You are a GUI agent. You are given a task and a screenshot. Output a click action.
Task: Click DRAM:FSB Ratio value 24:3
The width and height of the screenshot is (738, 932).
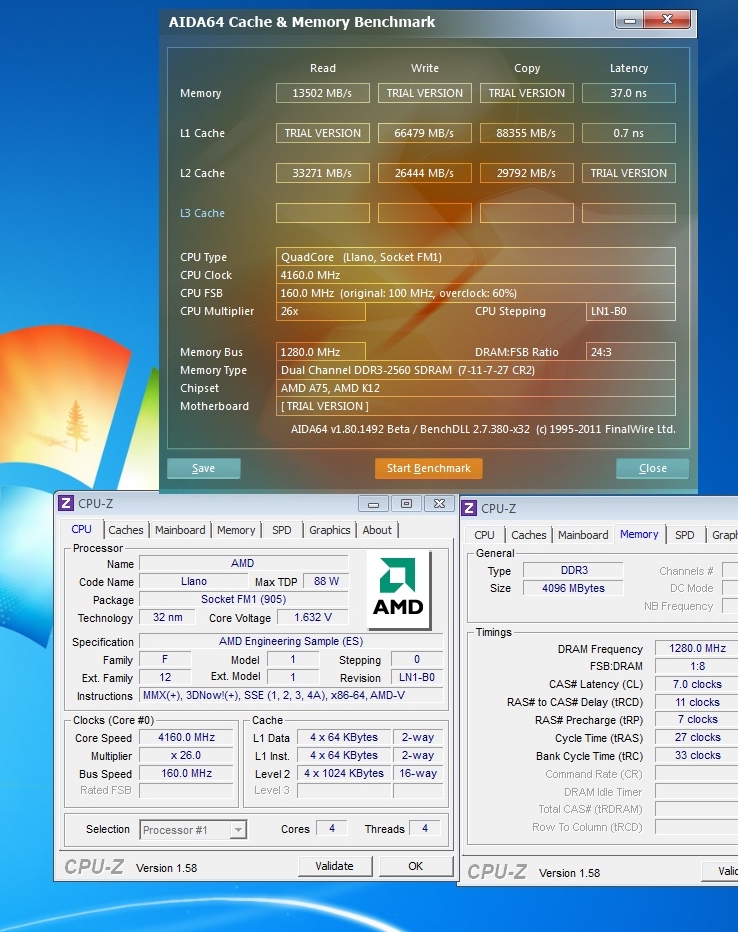(x=630, y=352)
